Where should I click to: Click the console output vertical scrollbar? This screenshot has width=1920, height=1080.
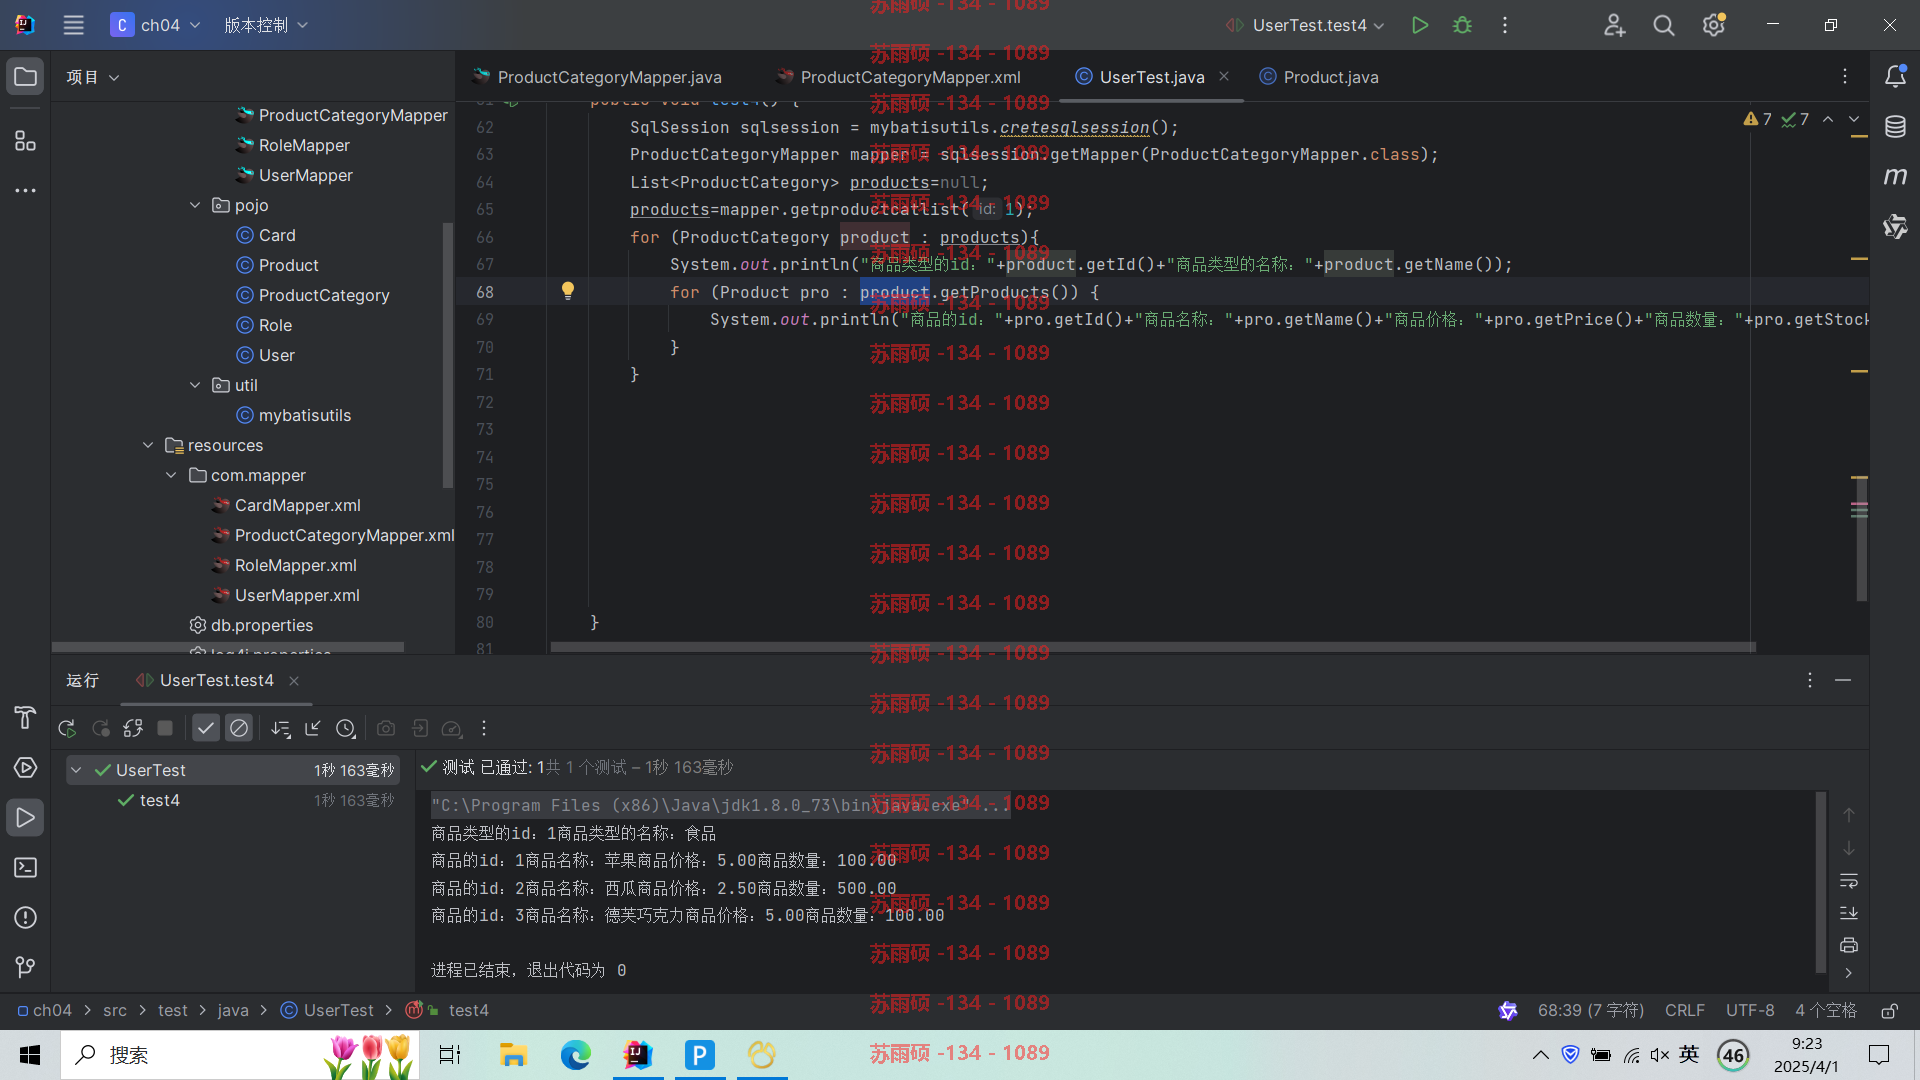[x=1820, y=880]
